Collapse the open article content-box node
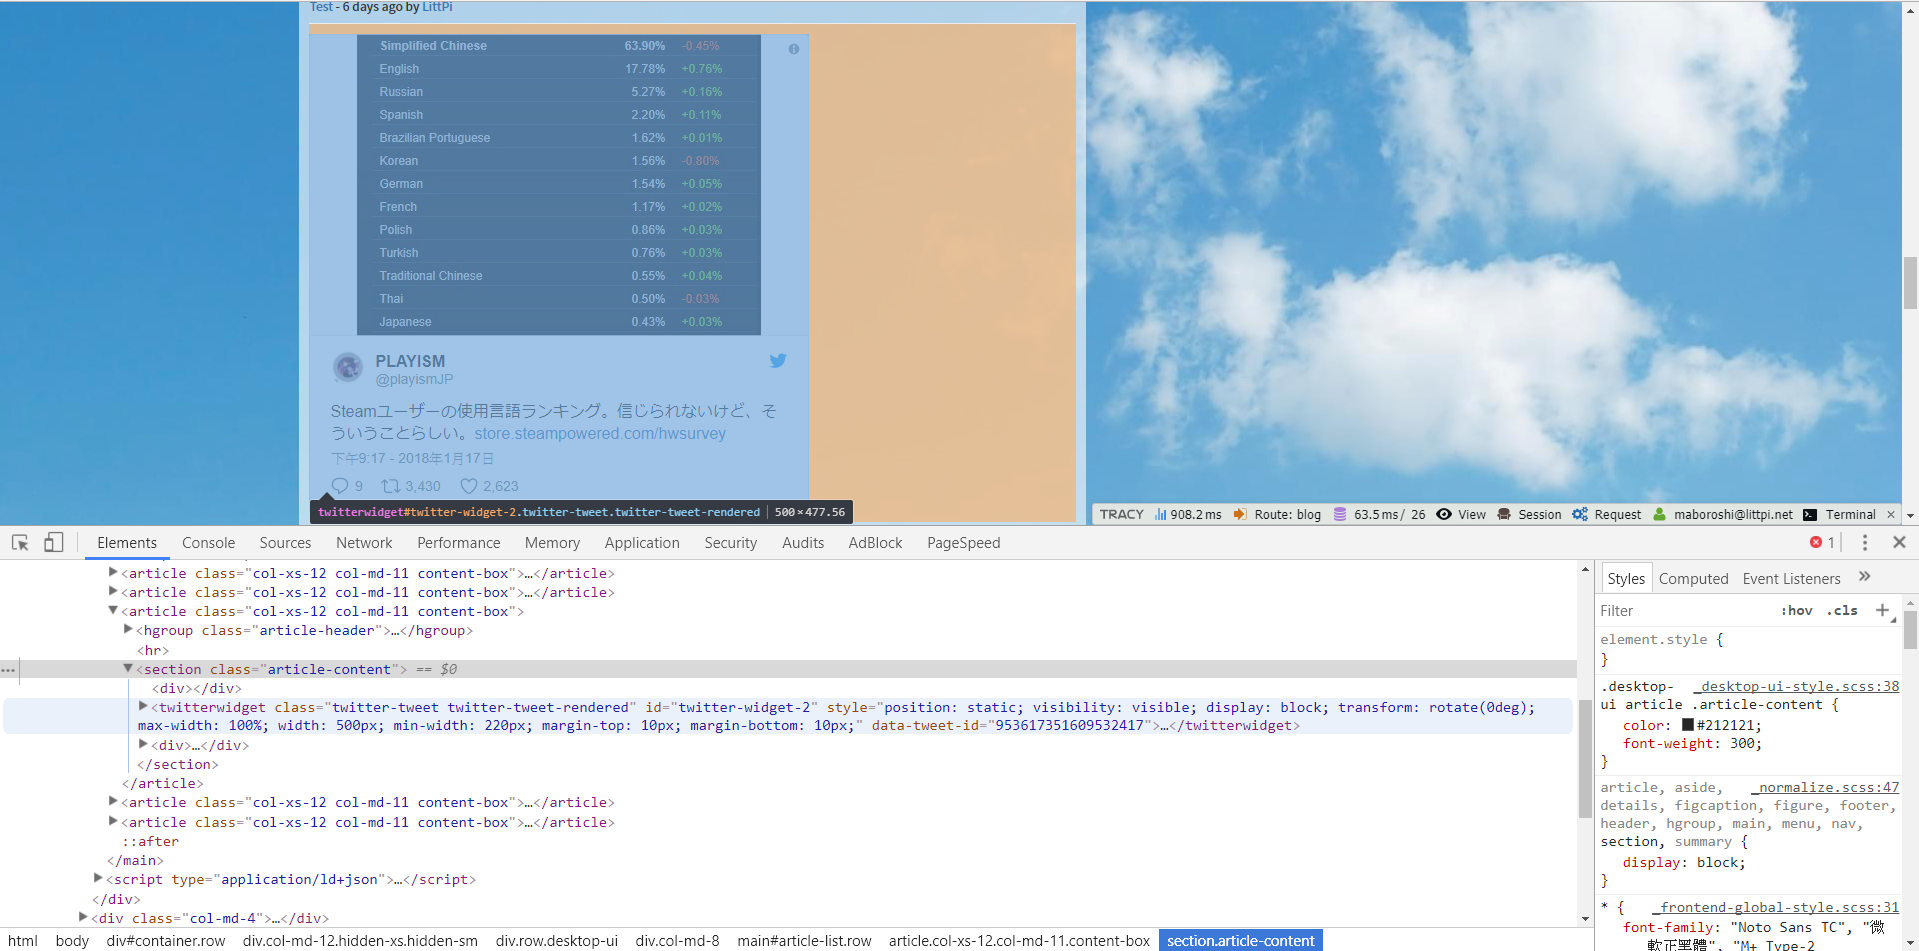Image resolution: width=1919 pixels, height=951 pixels. point(113,611)
